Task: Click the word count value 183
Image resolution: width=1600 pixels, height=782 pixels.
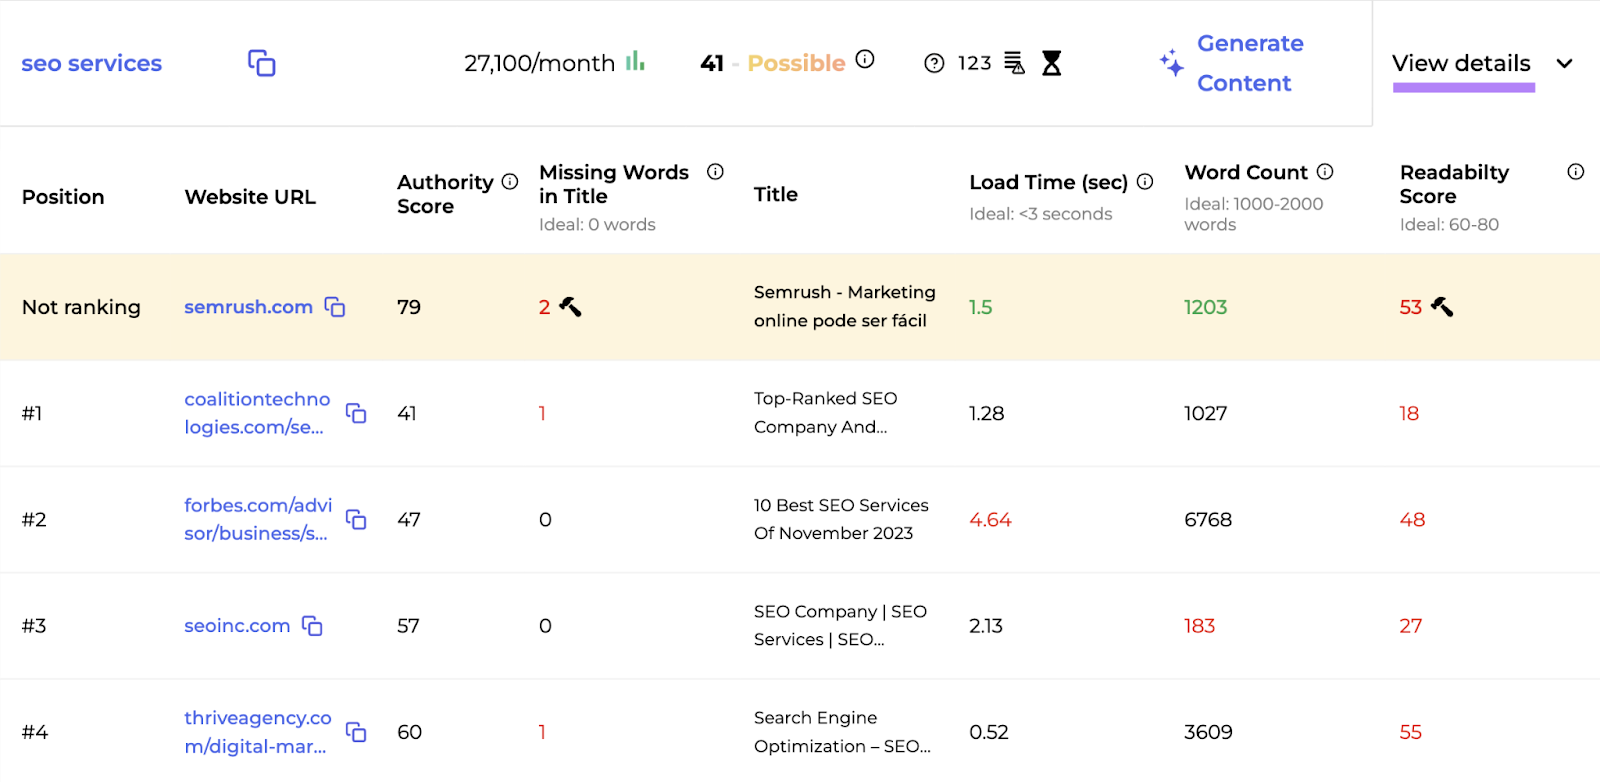Action: point(1199,626)
